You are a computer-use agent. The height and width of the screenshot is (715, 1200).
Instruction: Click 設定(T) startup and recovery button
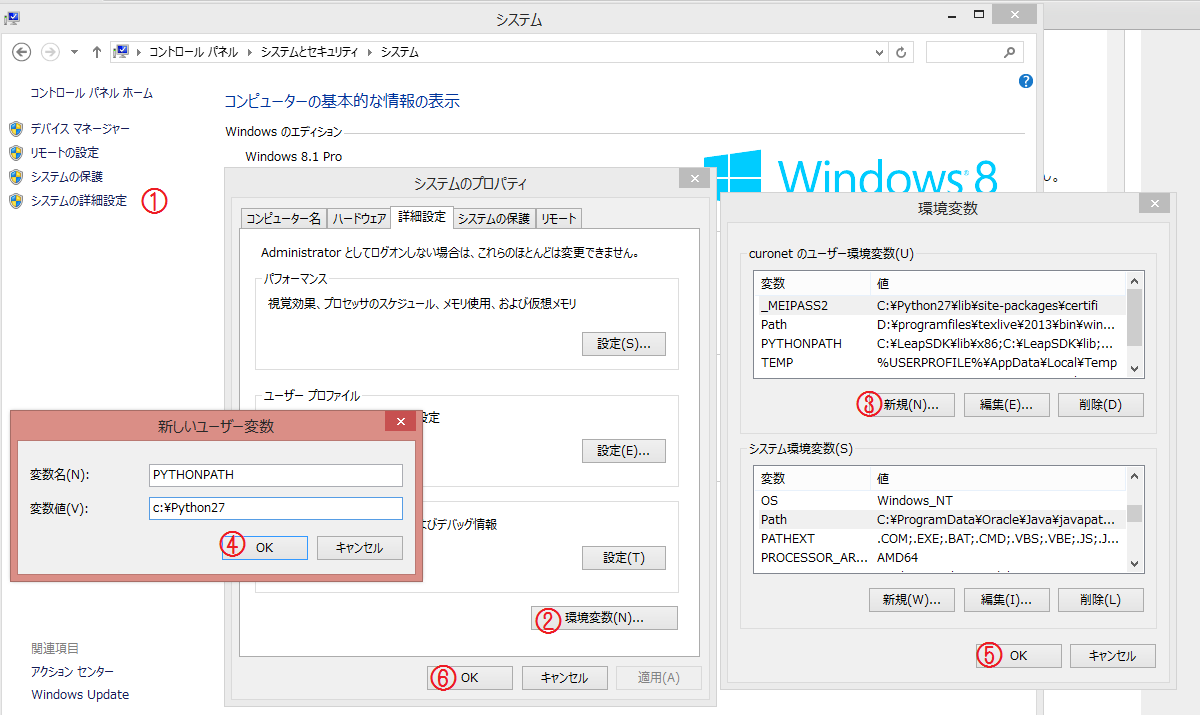(x=624, y=558)
